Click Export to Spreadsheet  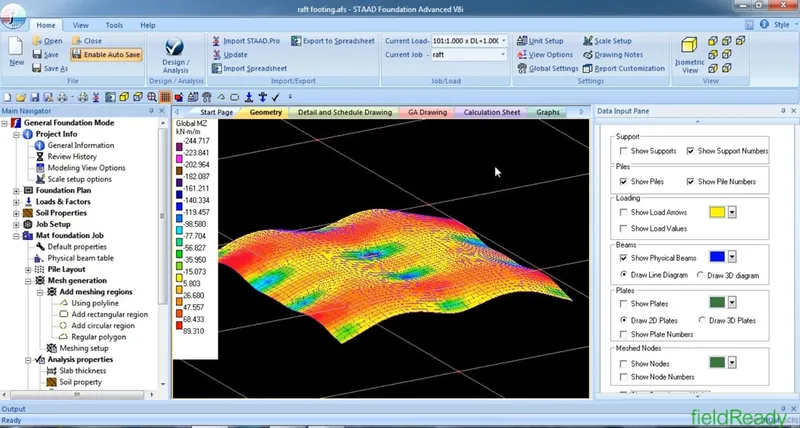pos(333,41)
